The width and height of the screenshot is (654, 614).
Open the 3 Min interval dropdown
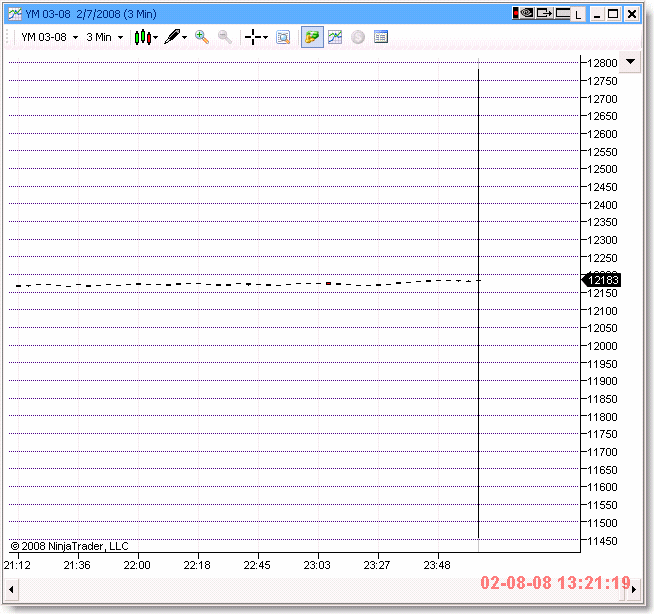pos(105,37)
